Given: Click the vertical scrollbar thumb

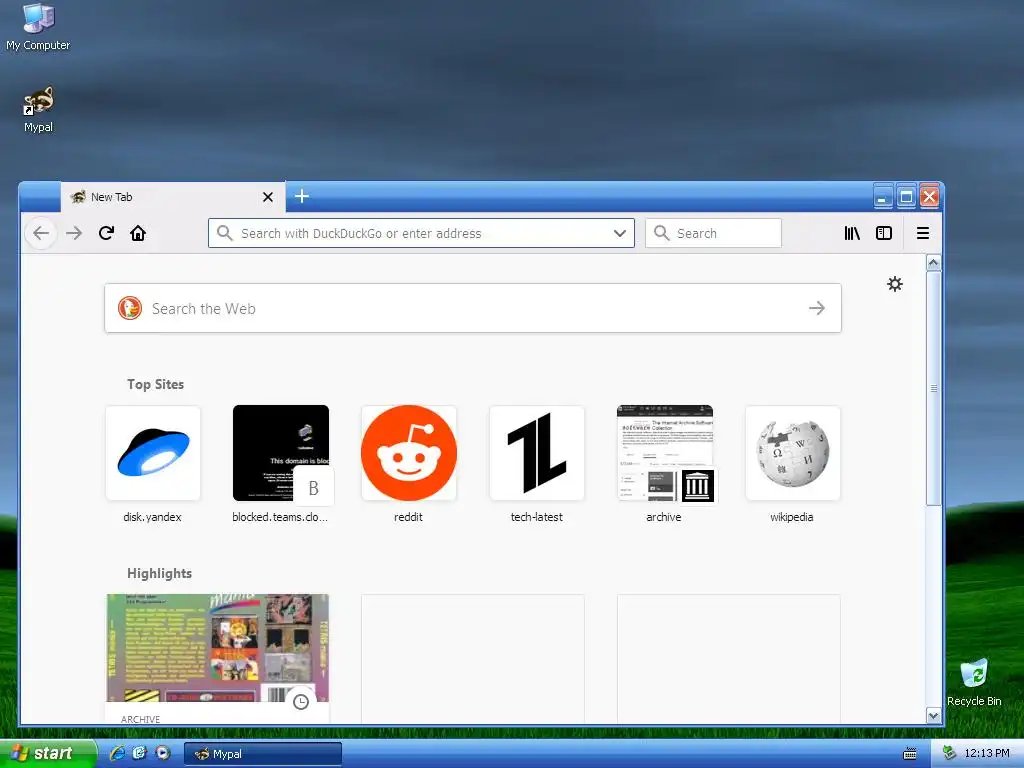Looking at the screenshot, I should pyautogui.click(x=933, y=388).
